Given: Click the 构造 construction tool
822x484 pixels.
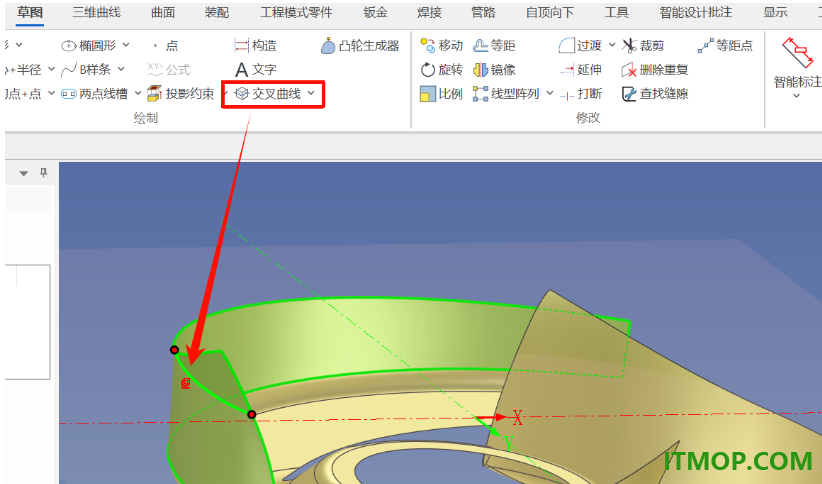Looking at the screenshot, I should click(x=255, y=46).
